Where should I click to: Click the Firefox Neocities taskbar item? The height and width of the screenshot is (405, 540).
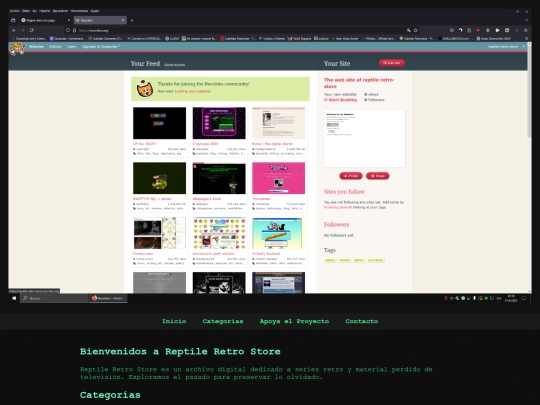(x=108, y=298)
